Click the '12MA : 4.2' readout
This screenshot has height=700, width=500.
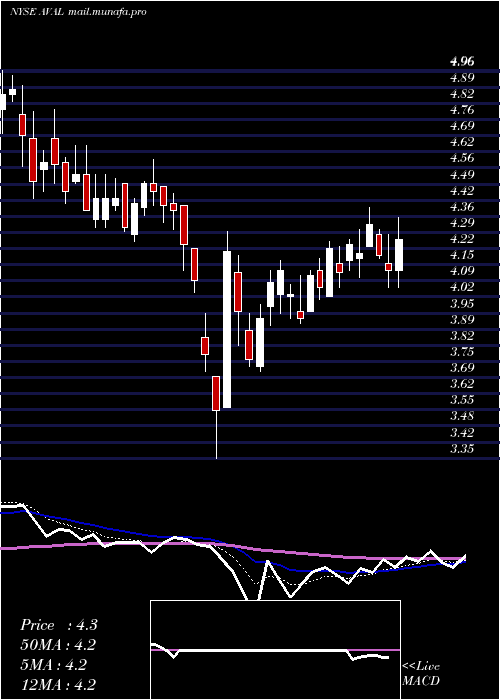coord(59,685)
